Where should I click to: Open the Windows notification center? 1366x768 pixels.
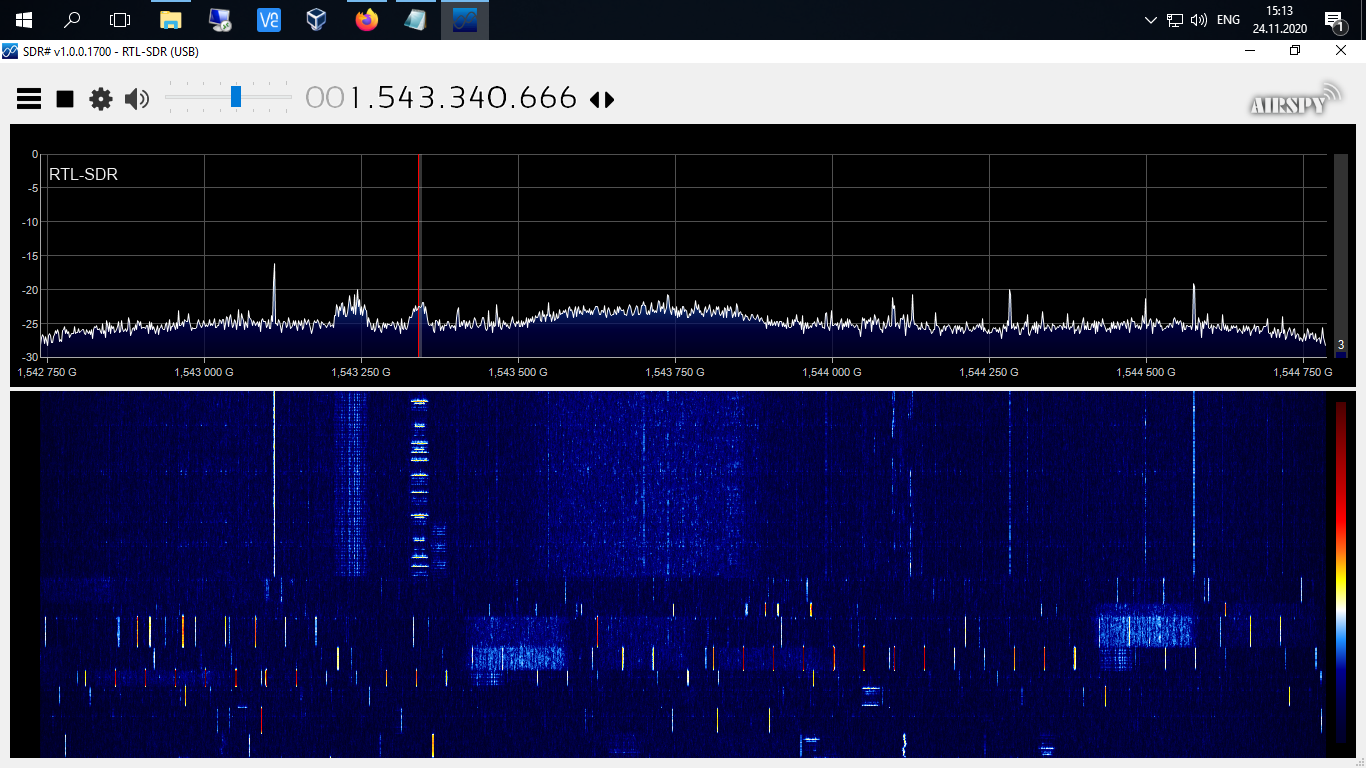click(x=1333, y=20)
